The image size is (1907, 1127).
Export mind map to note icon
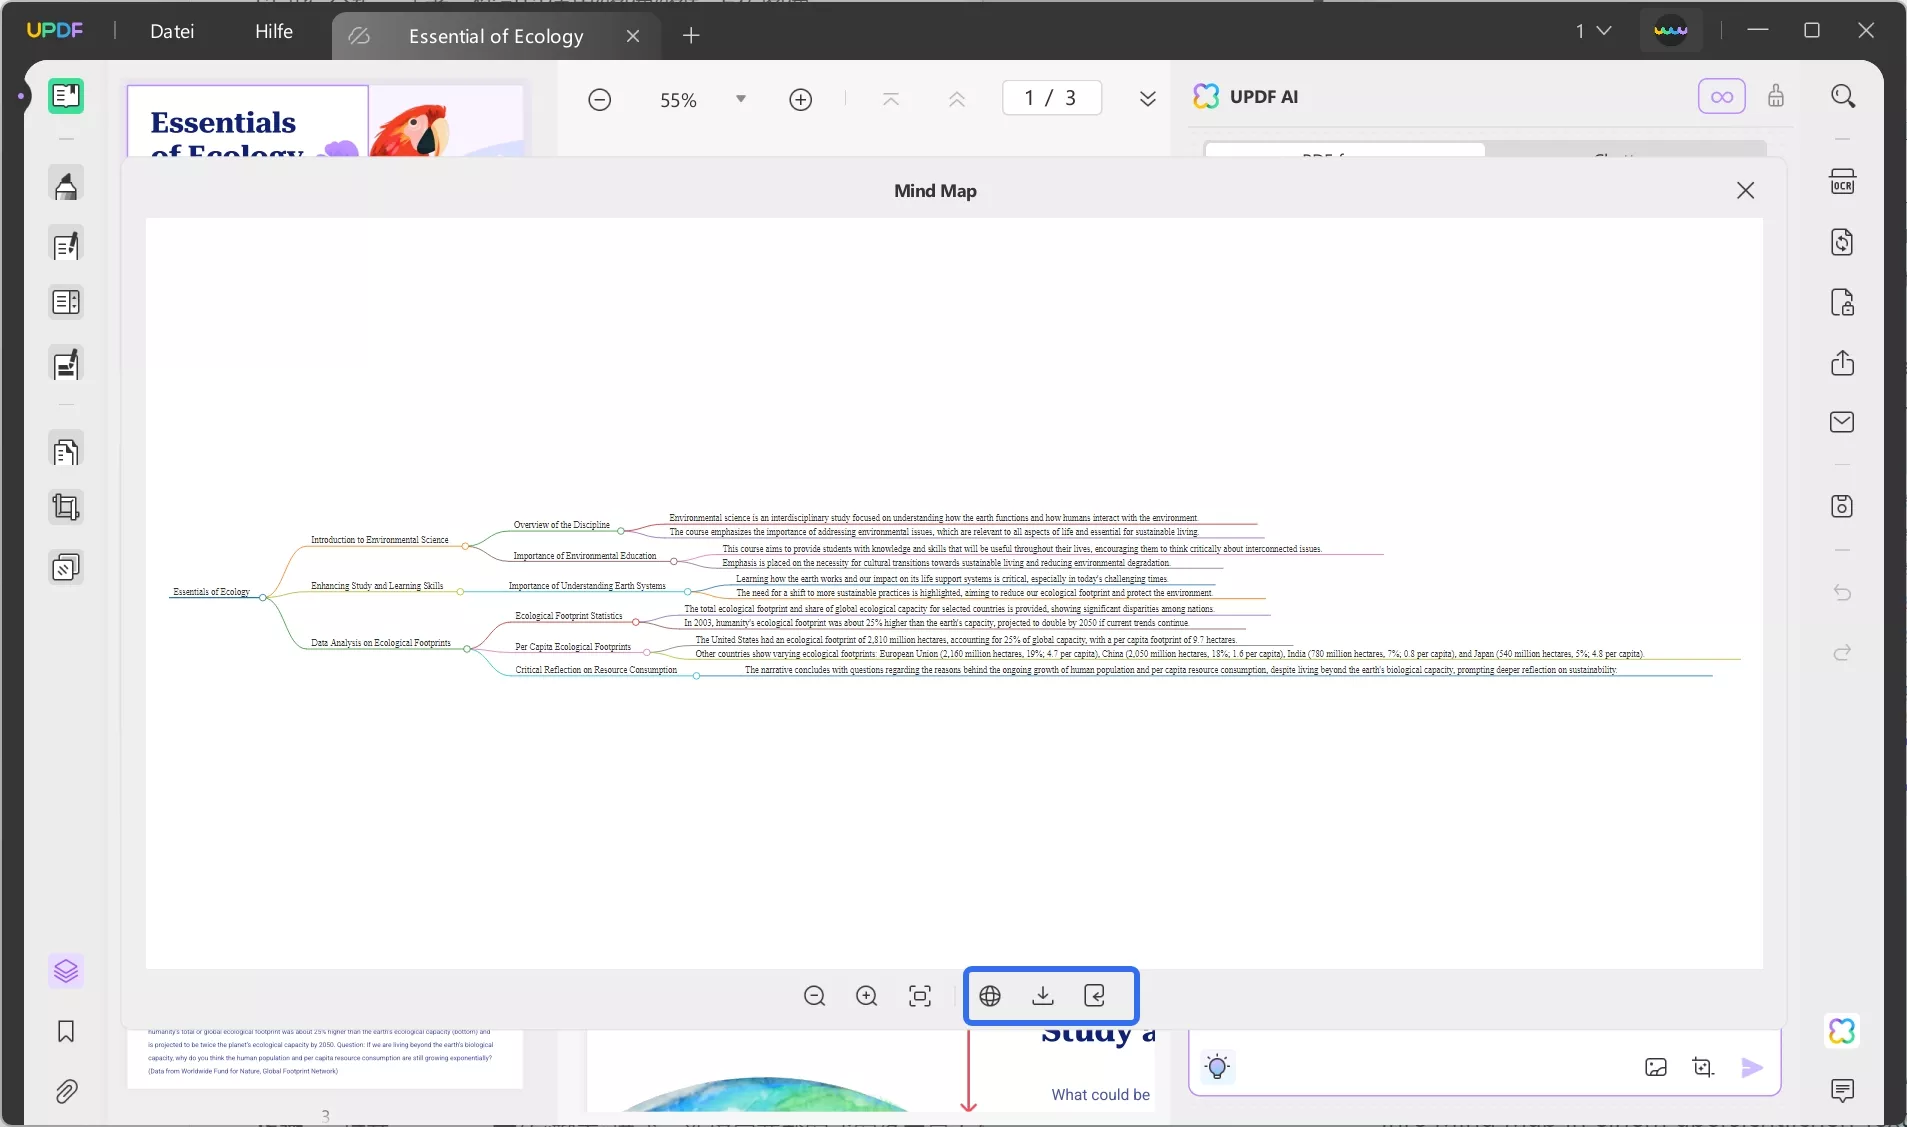[x=1095, y=996]
